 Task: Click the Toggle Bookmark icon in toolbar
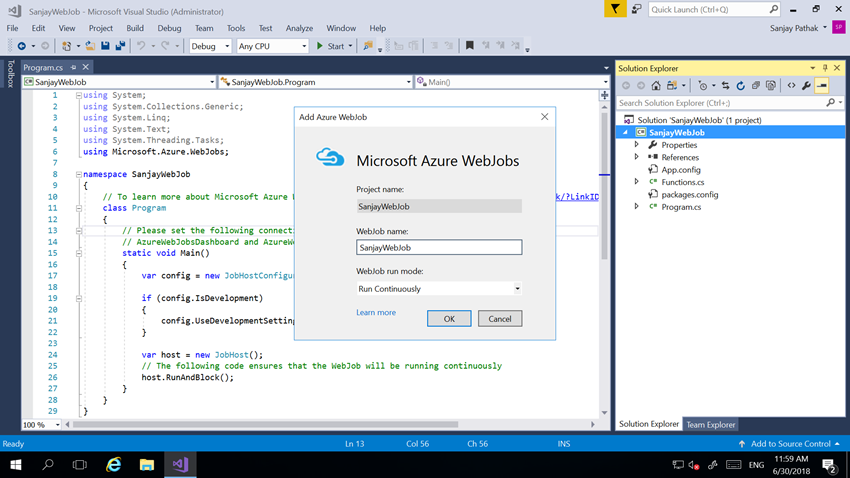[469, 46]
